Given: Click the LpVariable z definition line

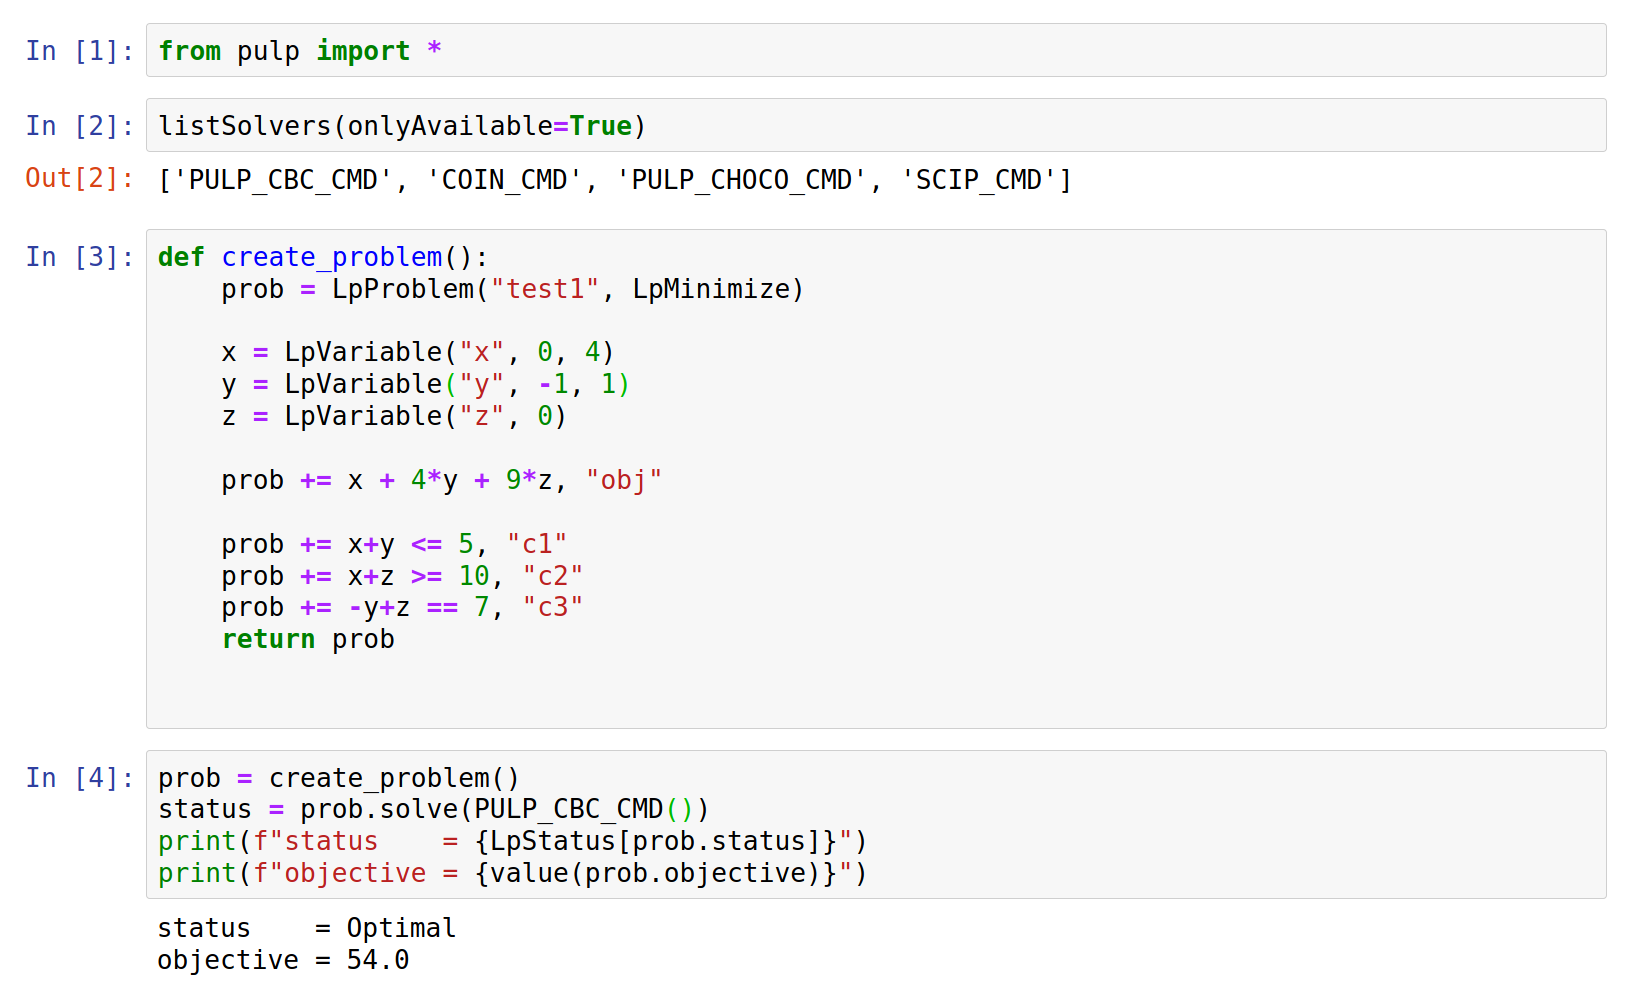Looking at the screenshot, I should [x=393, y=415].
